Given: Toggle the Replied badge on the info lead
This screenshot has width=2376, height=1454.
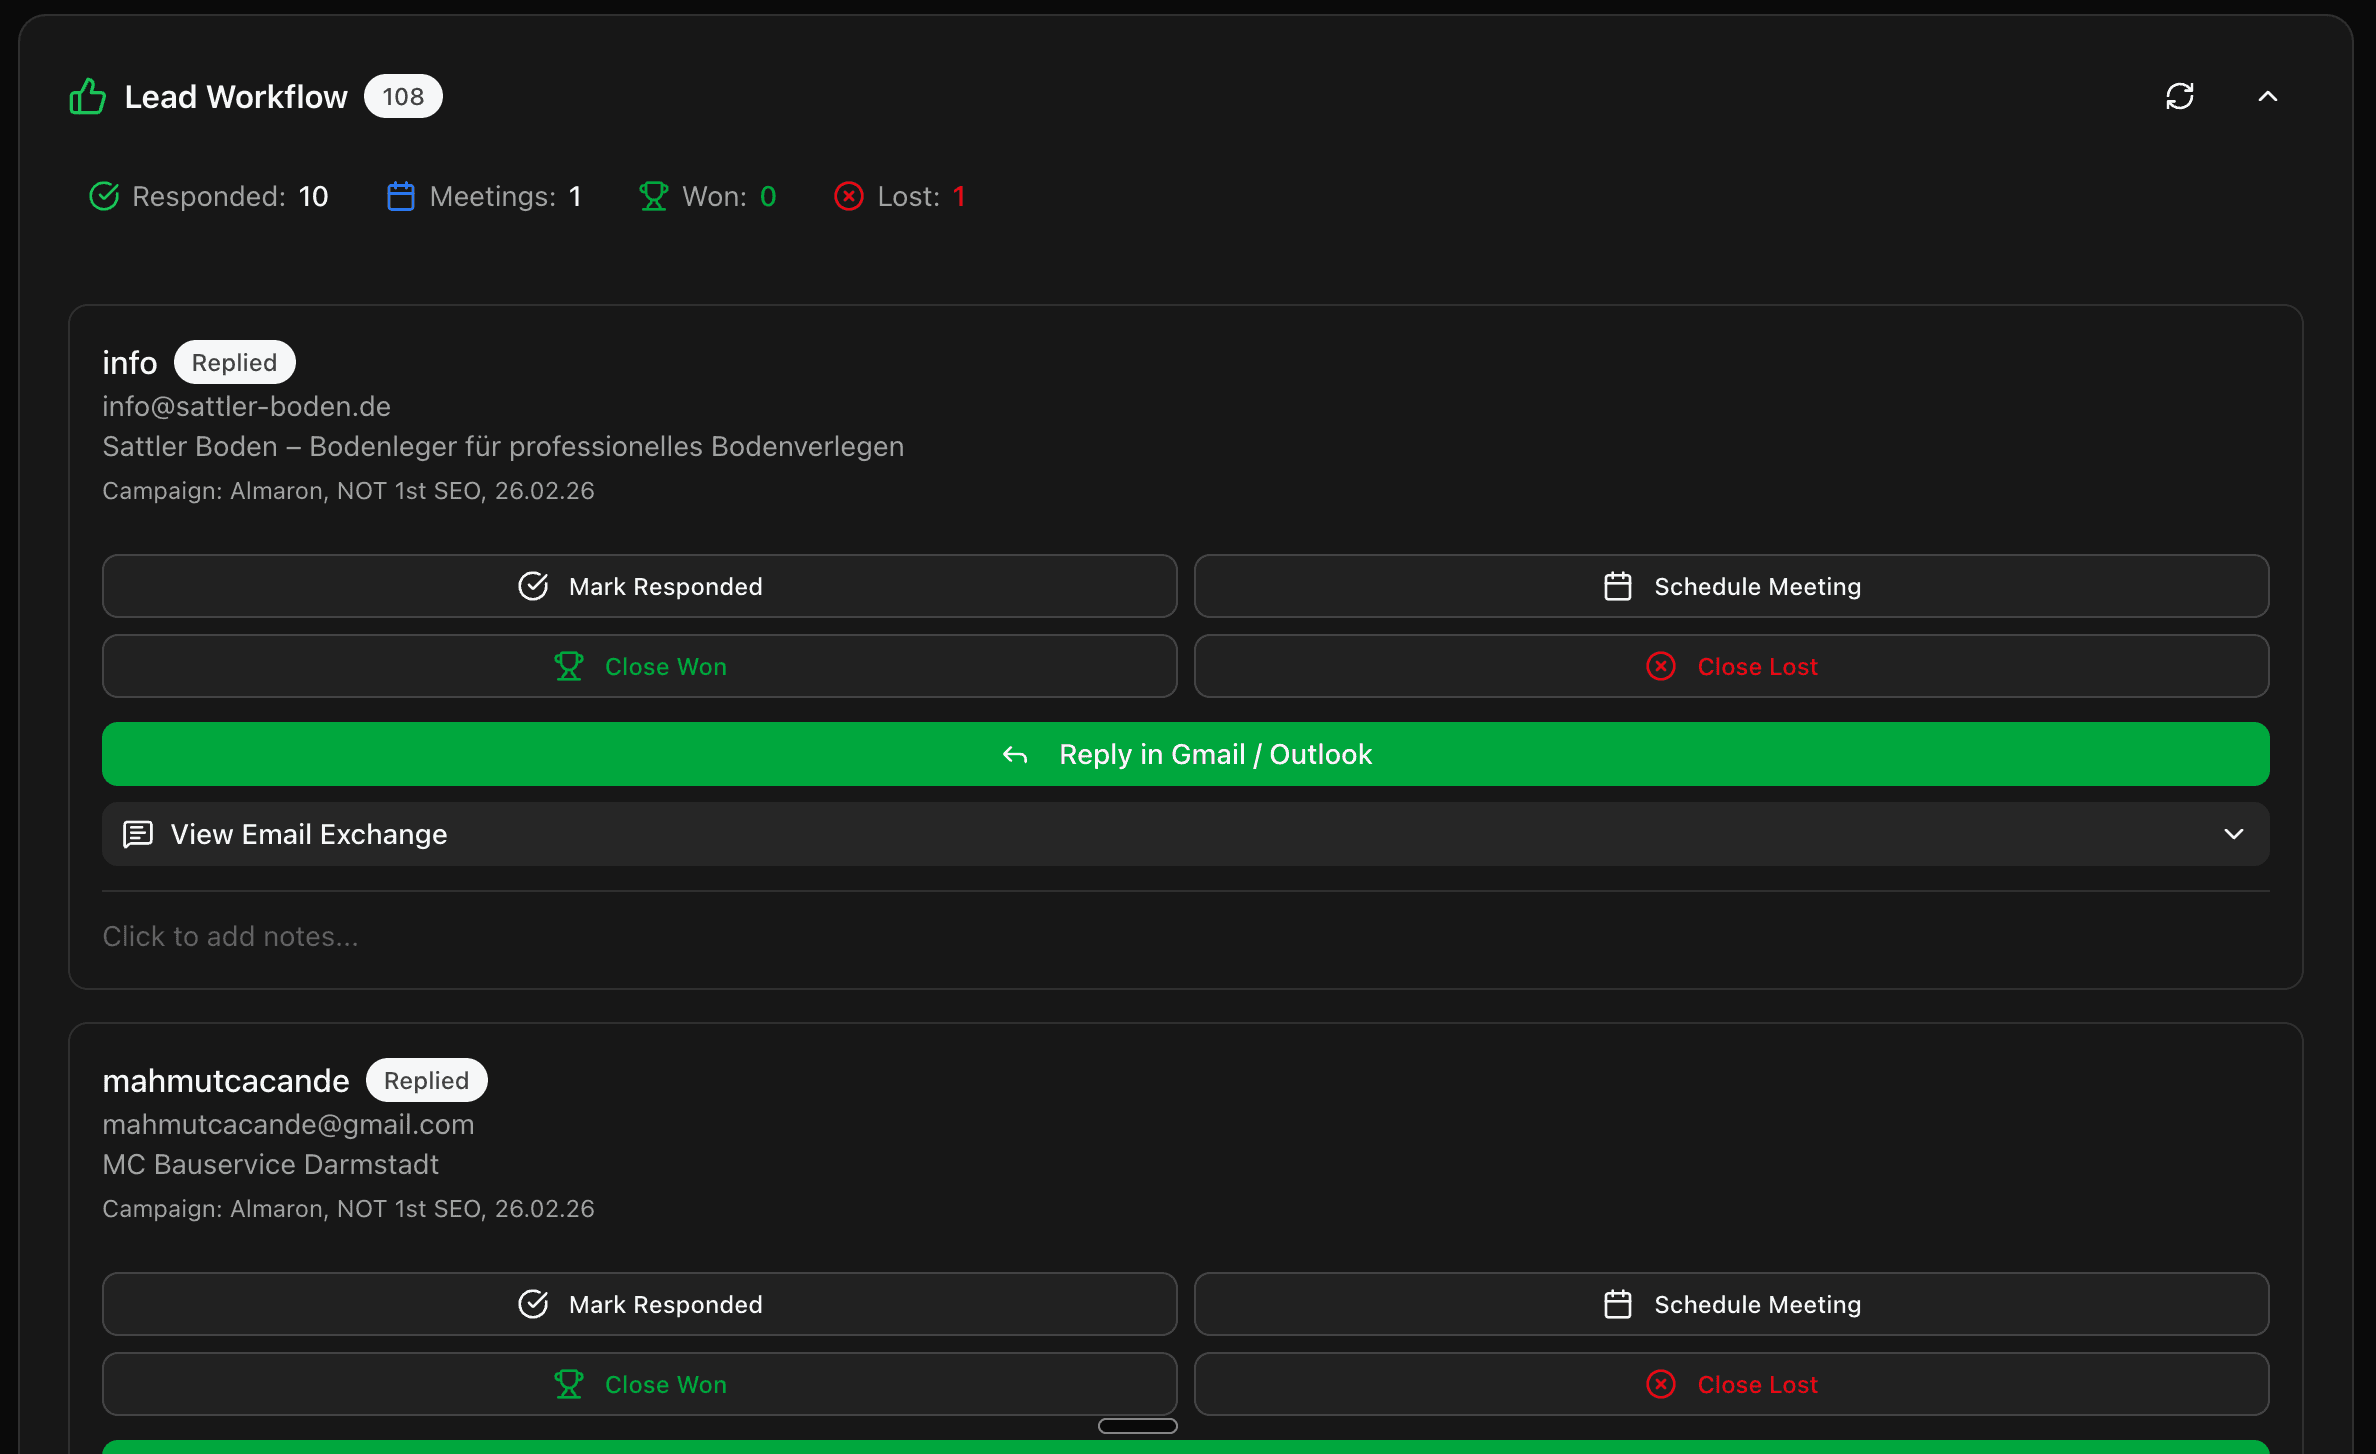Looking at the screenshot, I should click(234, 362).
